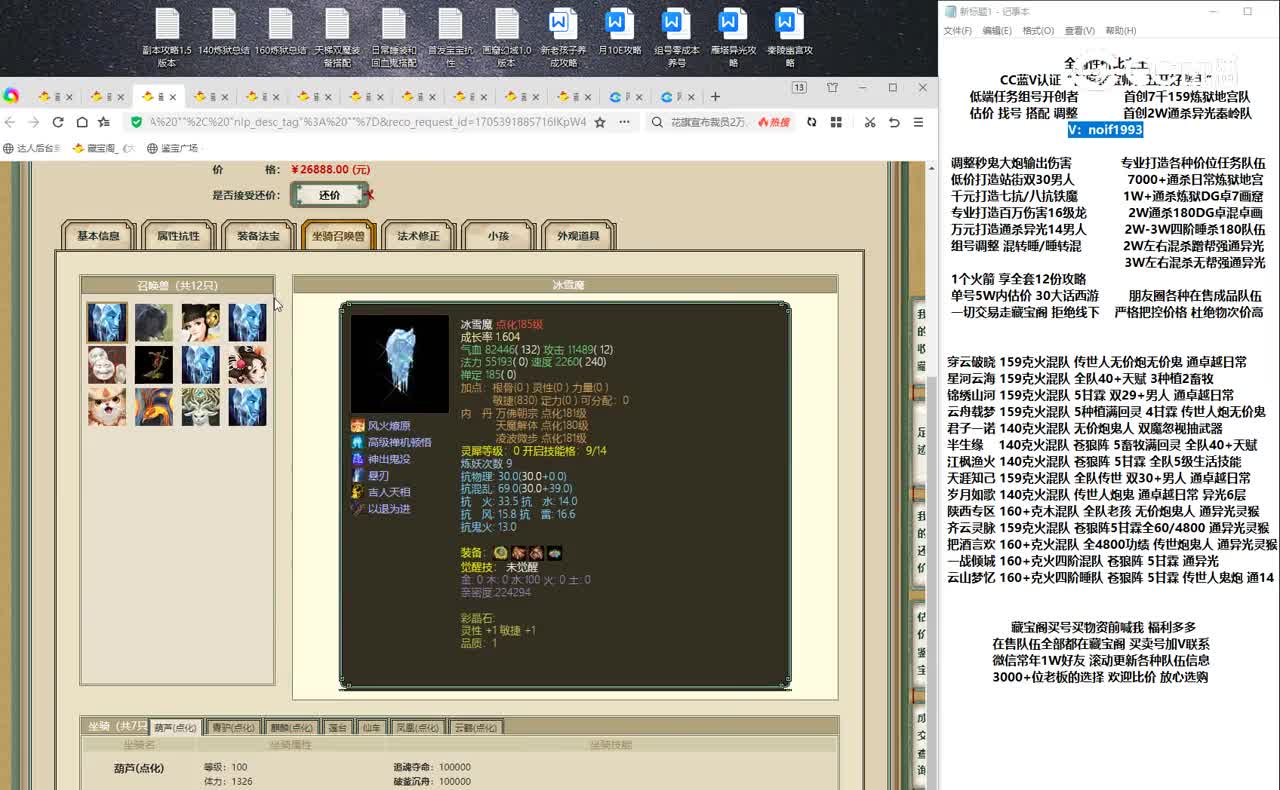Click the scissors screenshot tool icon
The image size is (1280, 790).
coord(869,122)
